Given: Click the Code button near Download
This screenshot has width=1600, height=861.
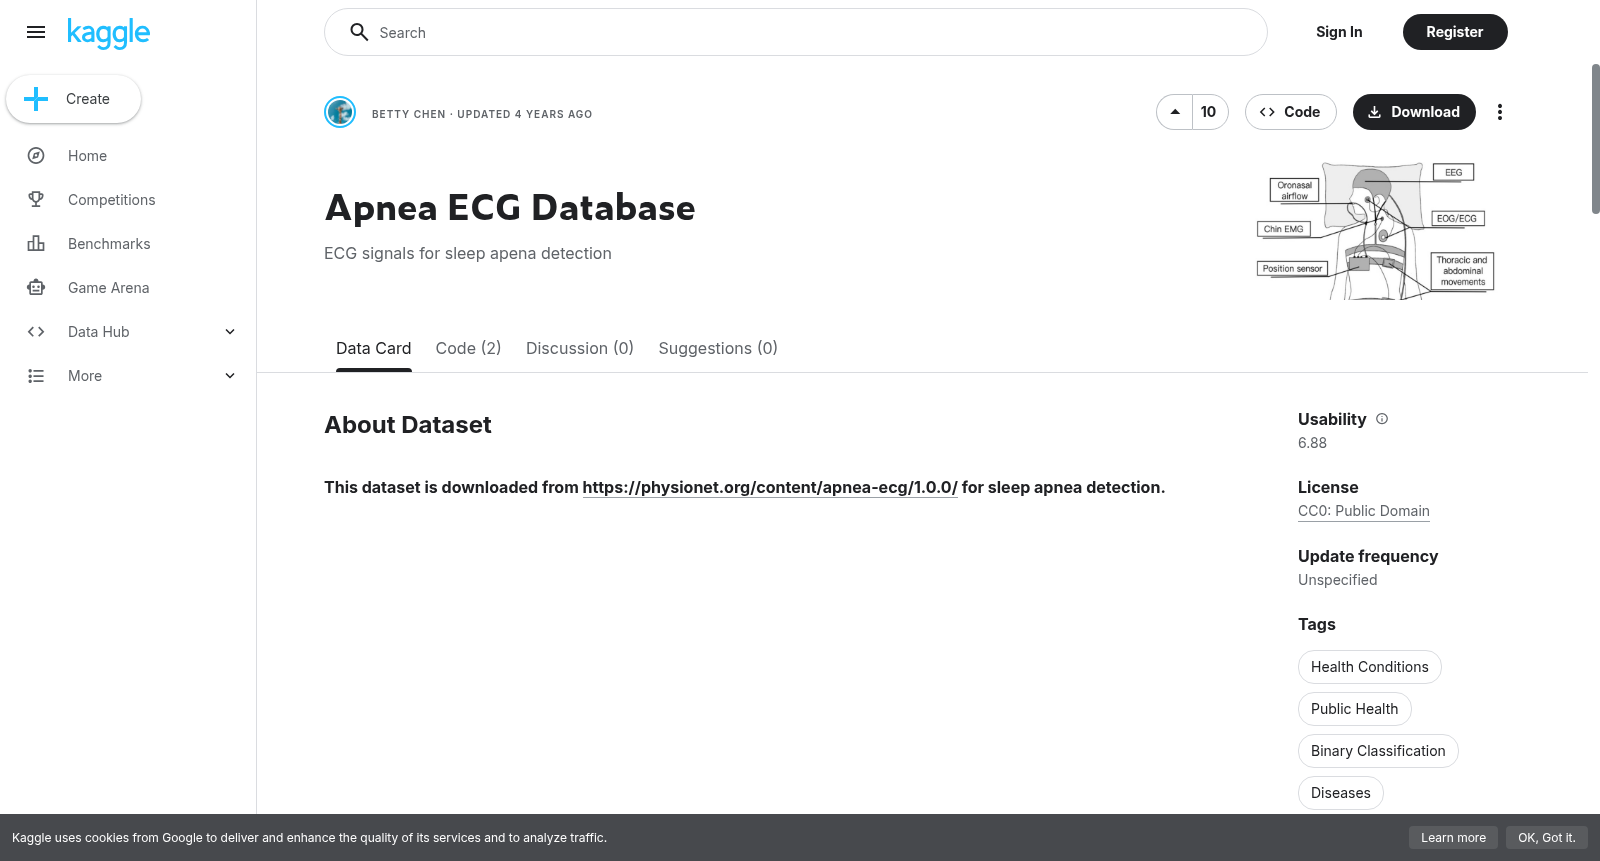Looking at the screenshot, I should point(1290,112).
